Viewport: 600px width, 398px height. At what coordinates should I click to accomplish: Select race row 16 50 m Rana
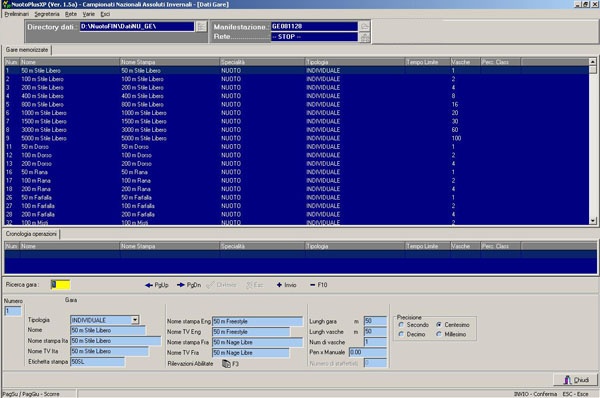point(297,172)
